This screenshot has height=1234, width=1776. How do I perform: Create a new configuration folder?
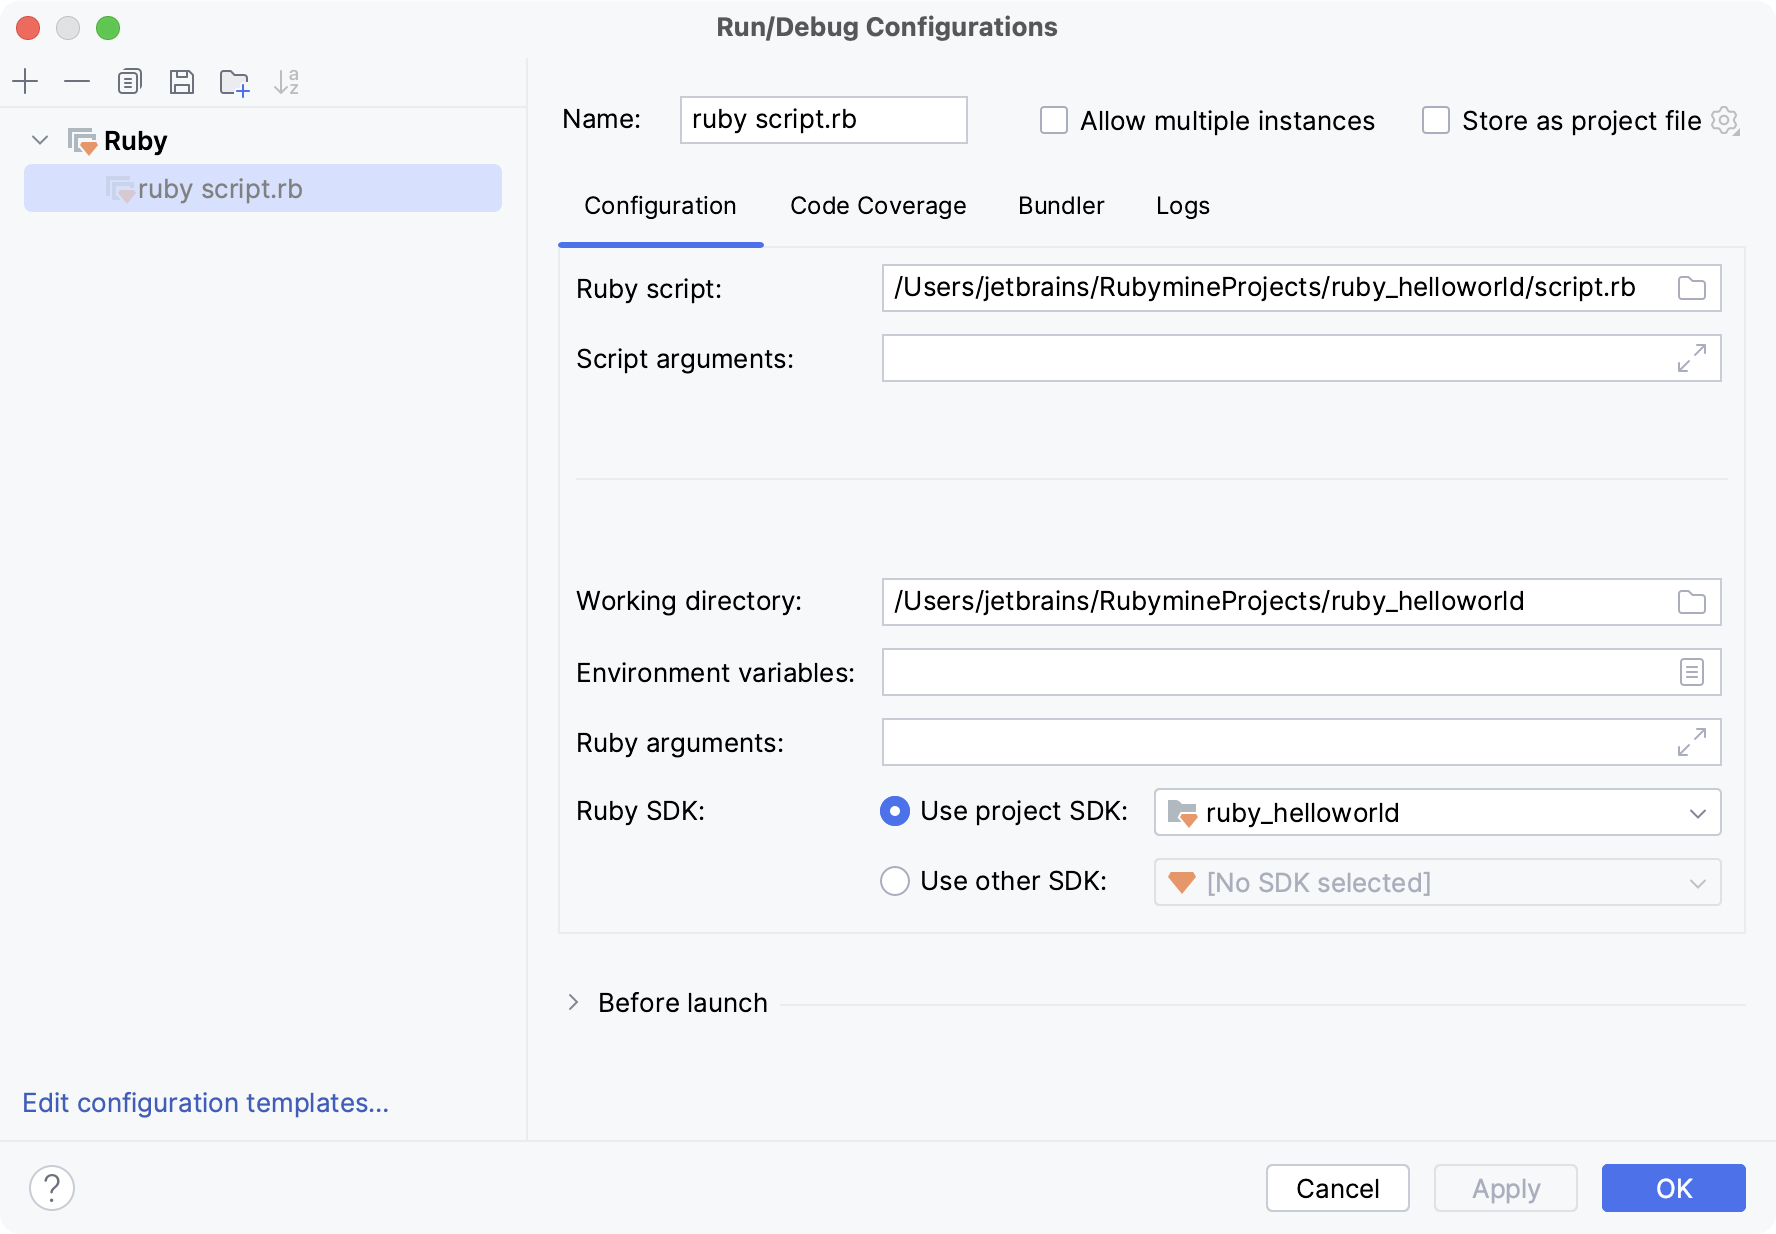[x=234, y=82]
